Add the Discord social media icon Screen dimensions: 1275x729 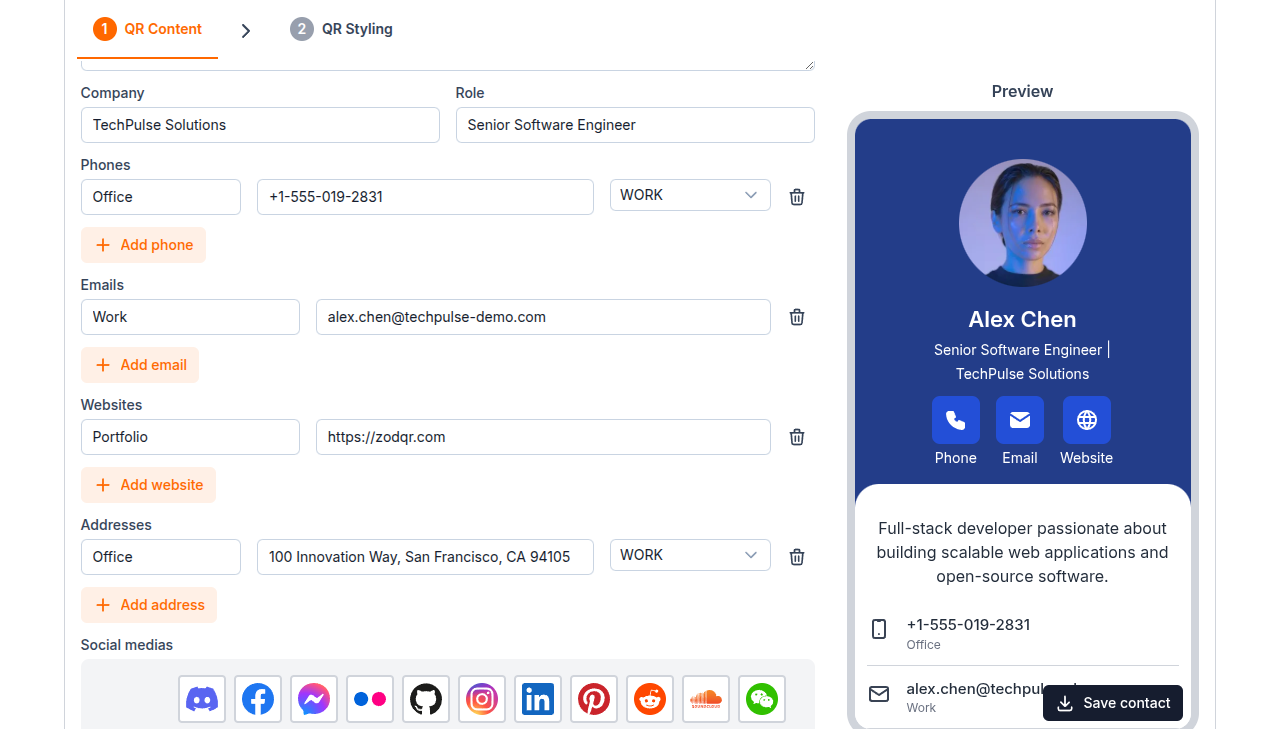pos(202,699)
